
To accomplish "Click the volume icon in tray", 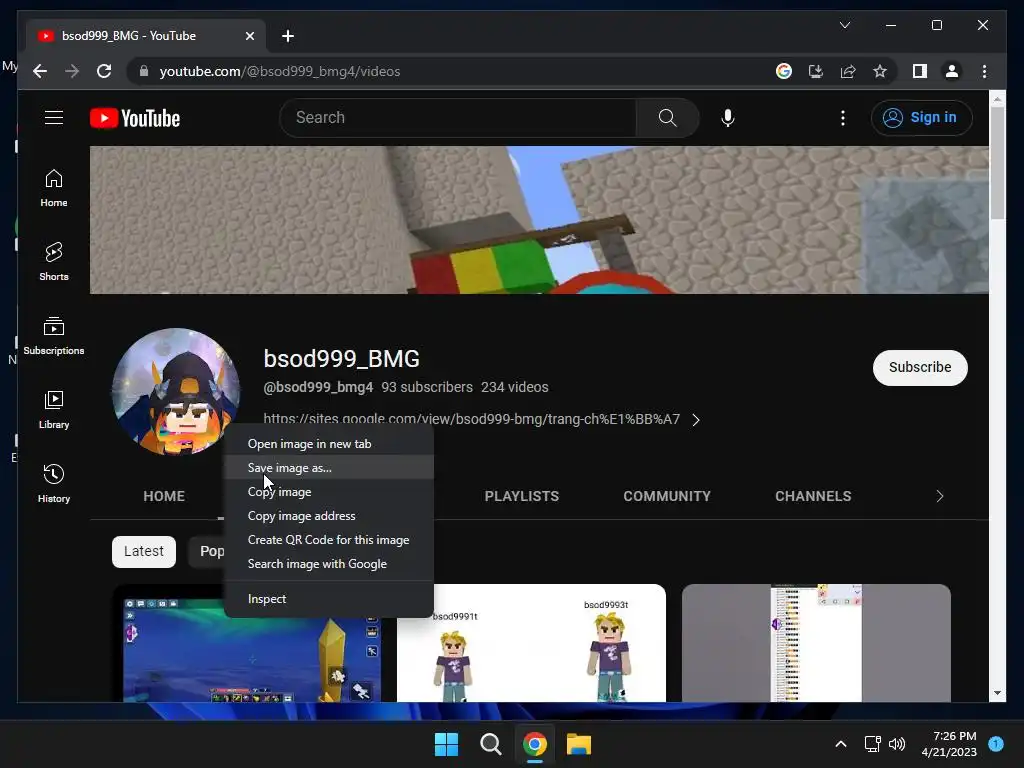I will [897, 744].
